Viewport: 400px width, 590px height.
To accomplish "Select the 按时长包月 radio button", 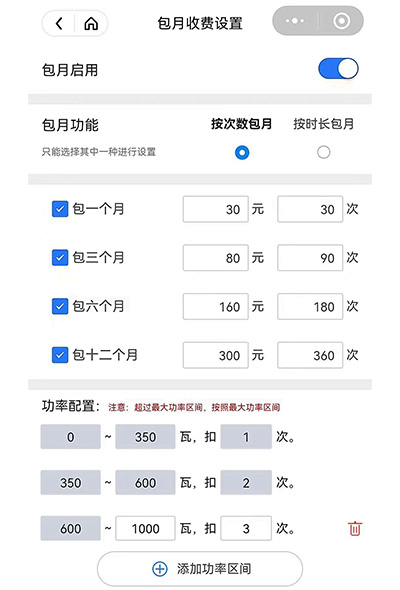I will (x=323, y=152).
